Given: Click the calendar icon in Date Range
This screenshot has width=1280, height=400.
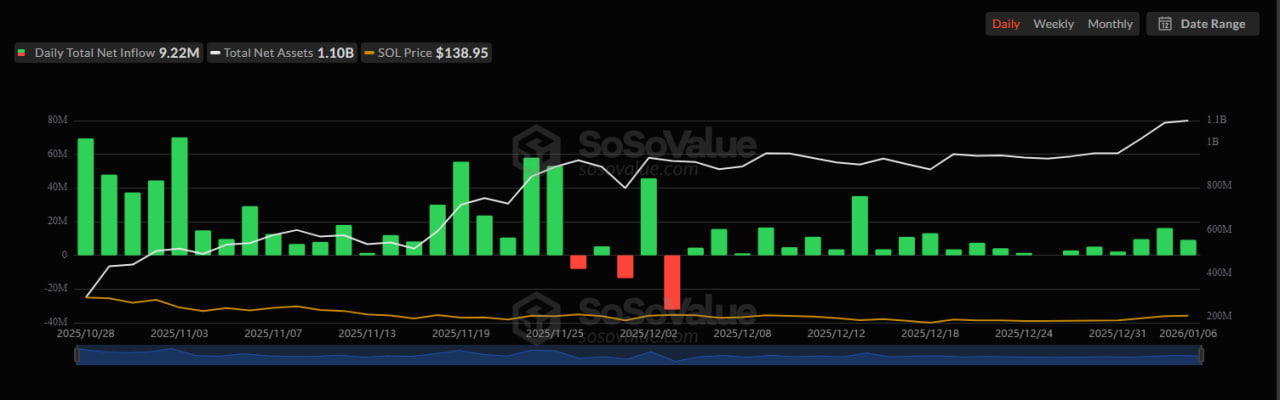Looking at the screenshot, I should pyautogui.click(x=1165, y=24).
